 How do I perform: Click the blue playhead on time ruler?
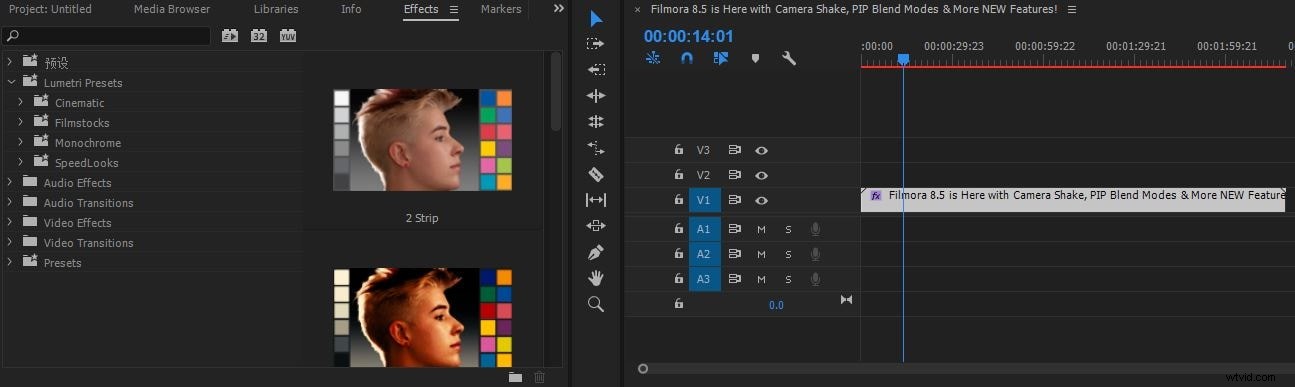[x=903, y=60]
